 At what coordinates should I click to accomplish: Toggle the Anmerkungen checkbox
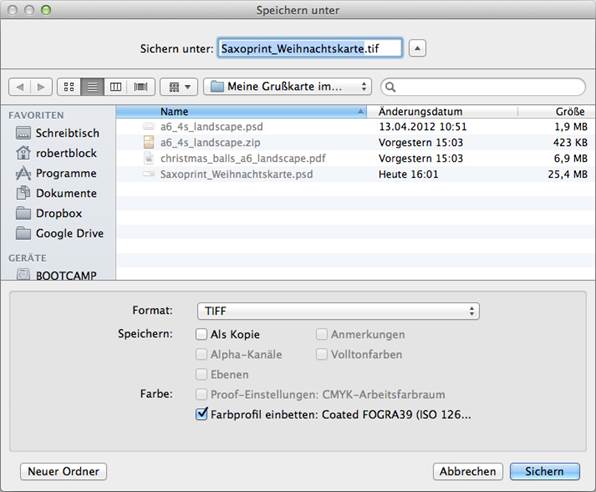click(x=322, y=334)
